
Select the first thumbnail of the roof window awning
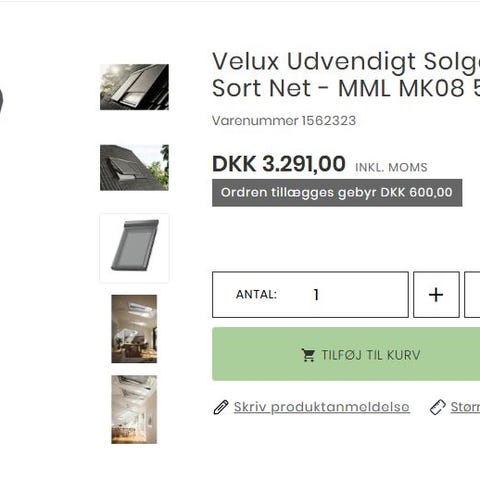point(134,87)
